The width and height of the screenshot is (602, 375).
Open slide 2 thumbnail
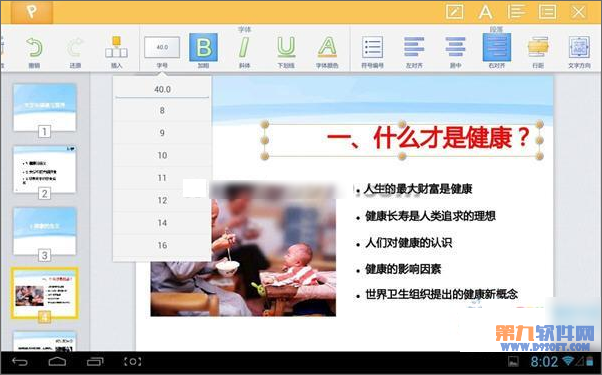point(45,169)
